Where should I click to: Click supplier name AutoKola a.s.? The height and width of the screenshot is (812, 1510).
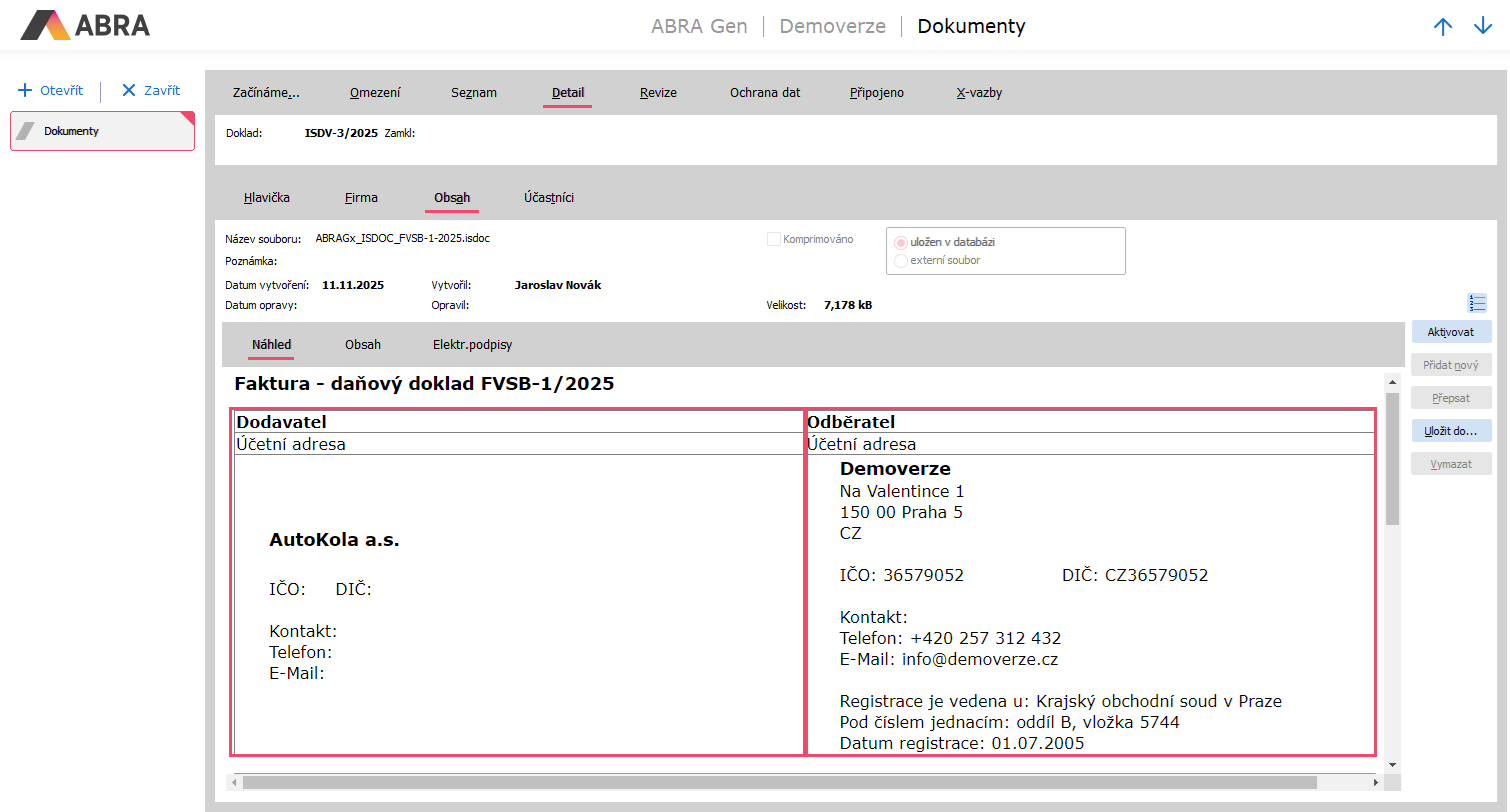coord(334,540)
